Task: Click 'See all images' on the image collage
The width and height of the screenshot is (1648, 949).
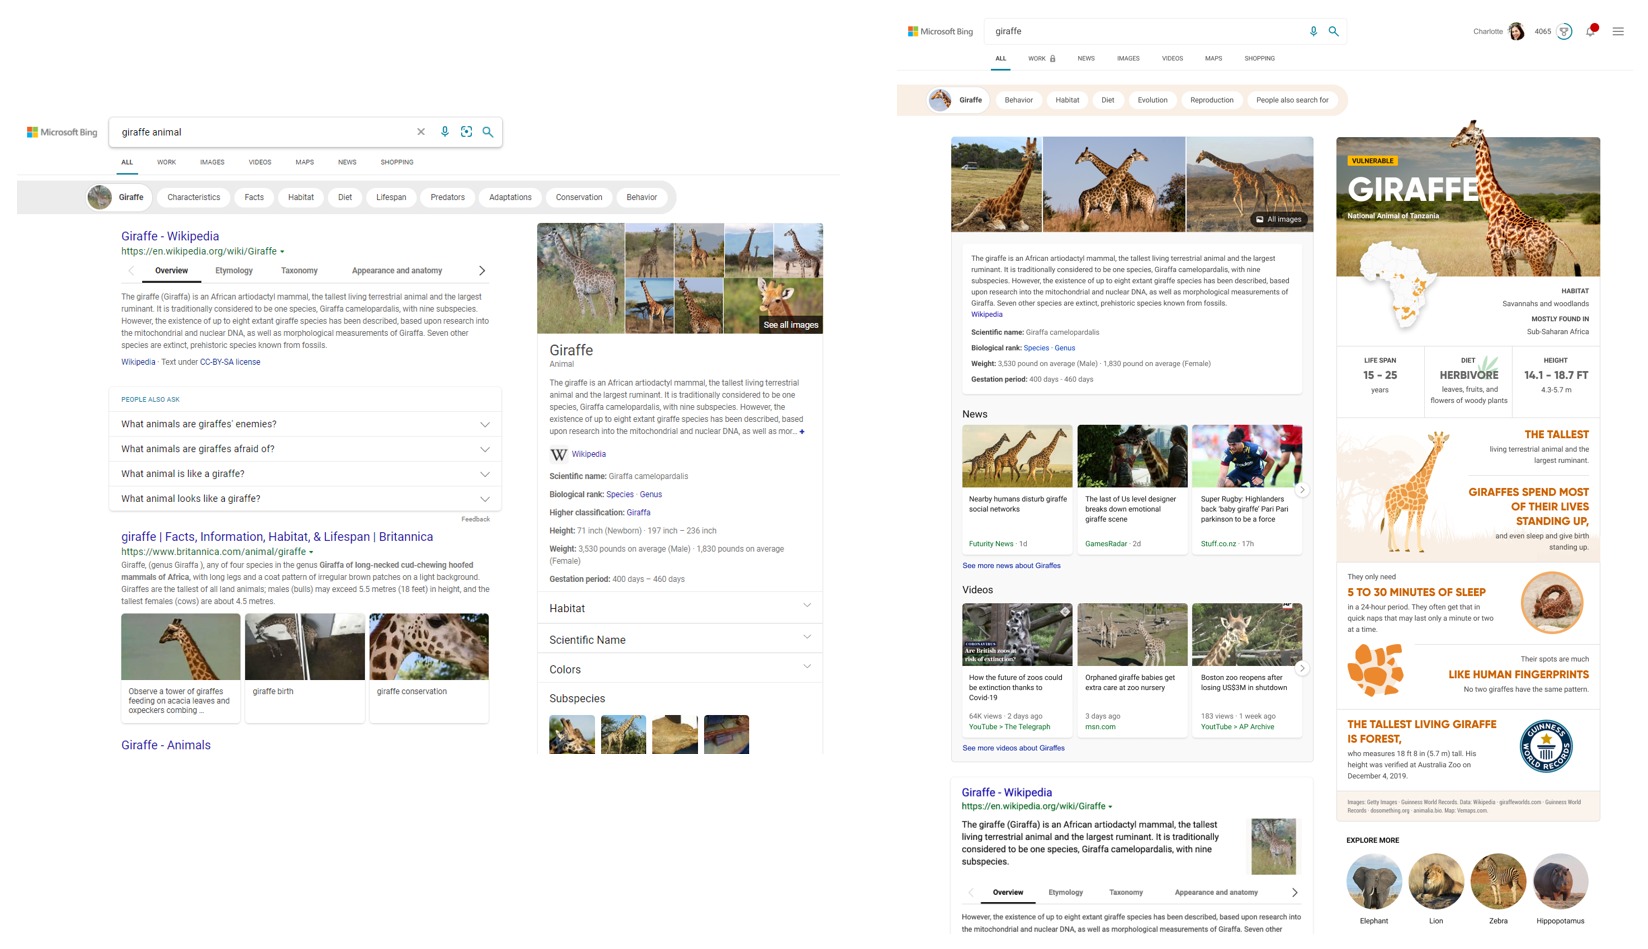Action: coord(790,325)
